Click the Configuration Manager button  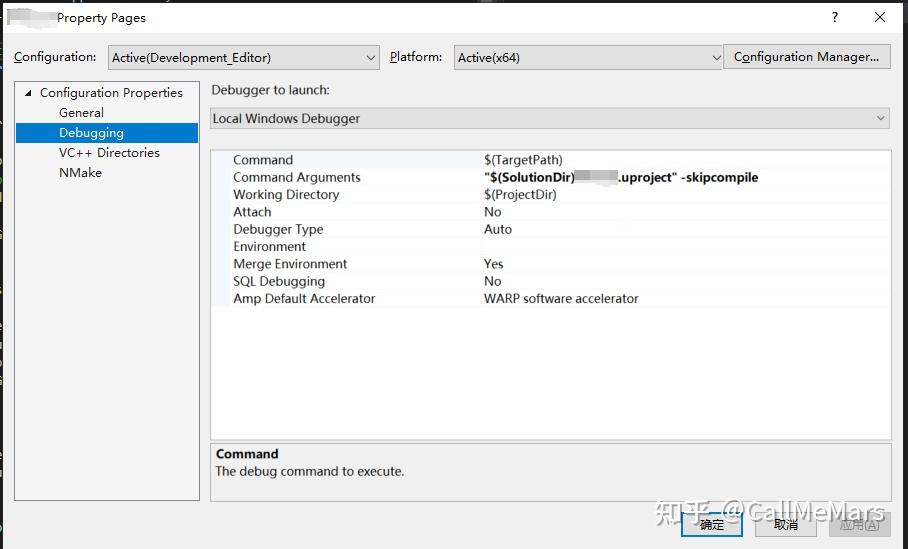(x=807, y=57)
